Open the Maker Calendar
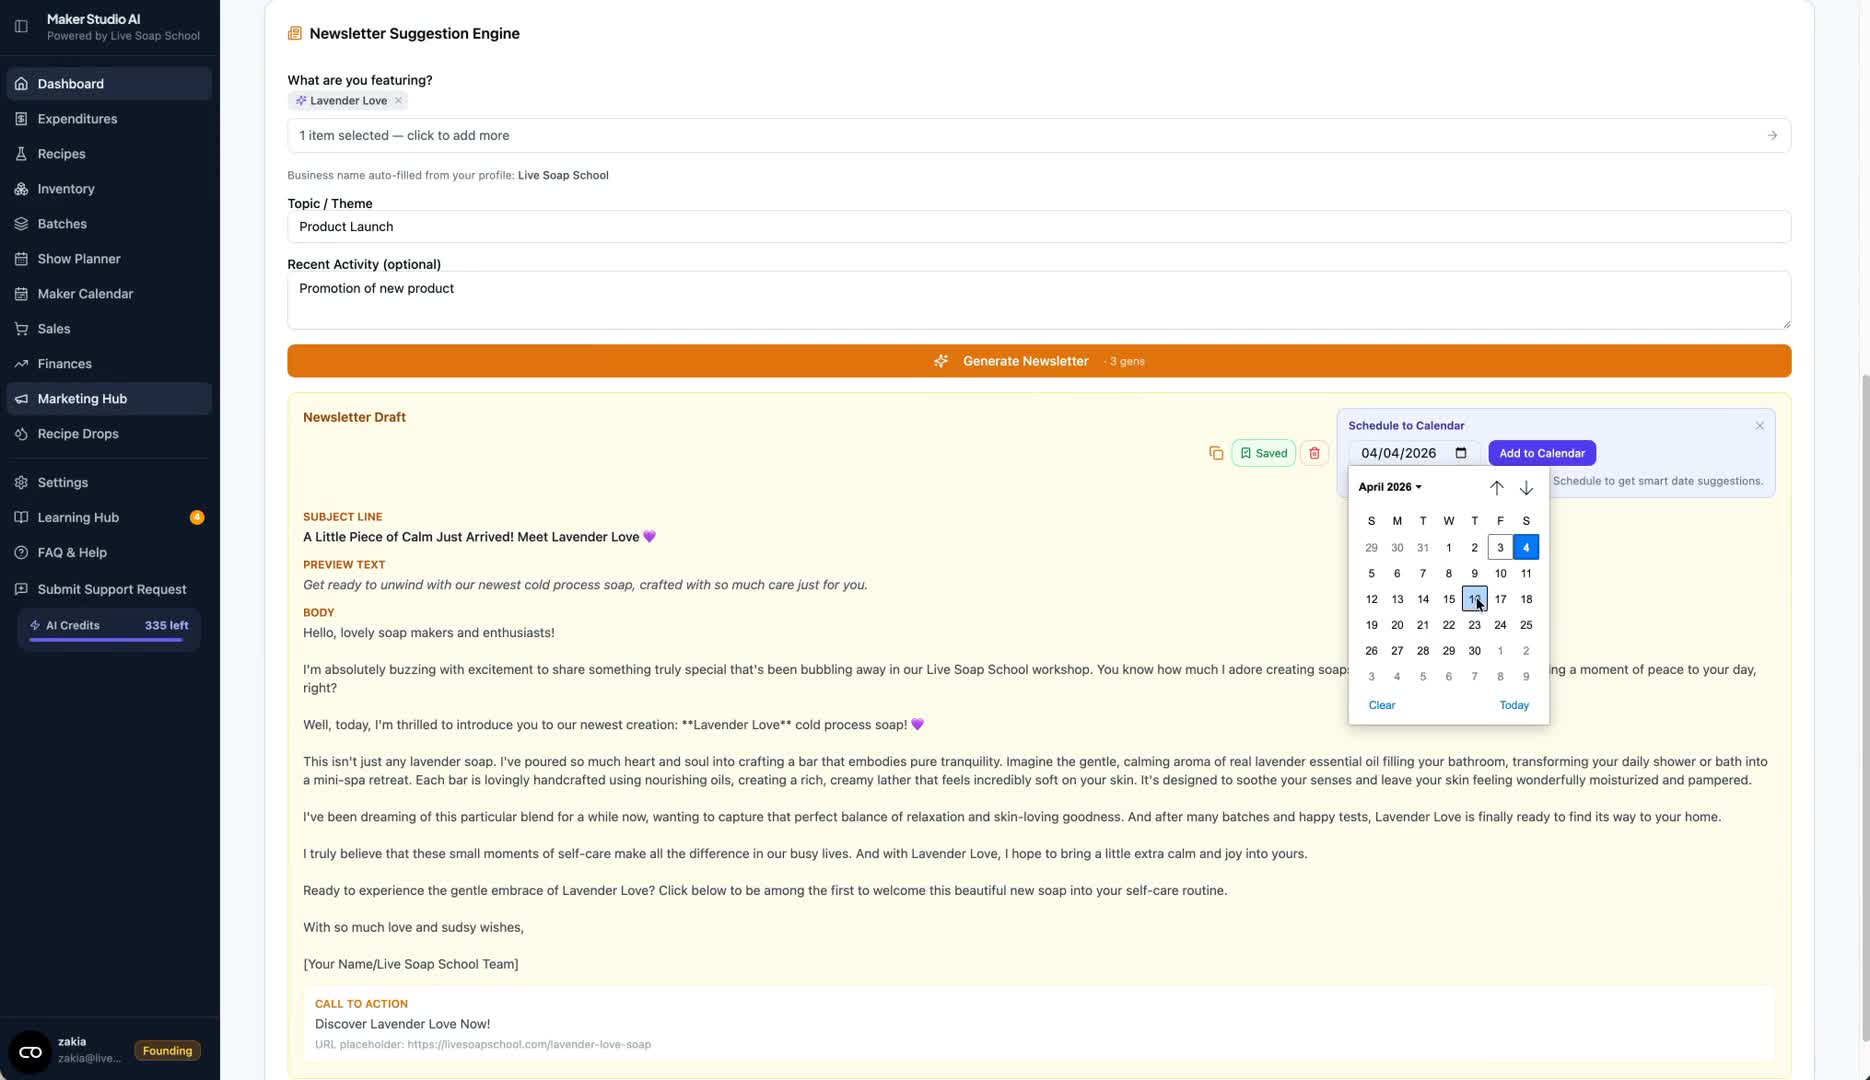 (x=85, y=293)
